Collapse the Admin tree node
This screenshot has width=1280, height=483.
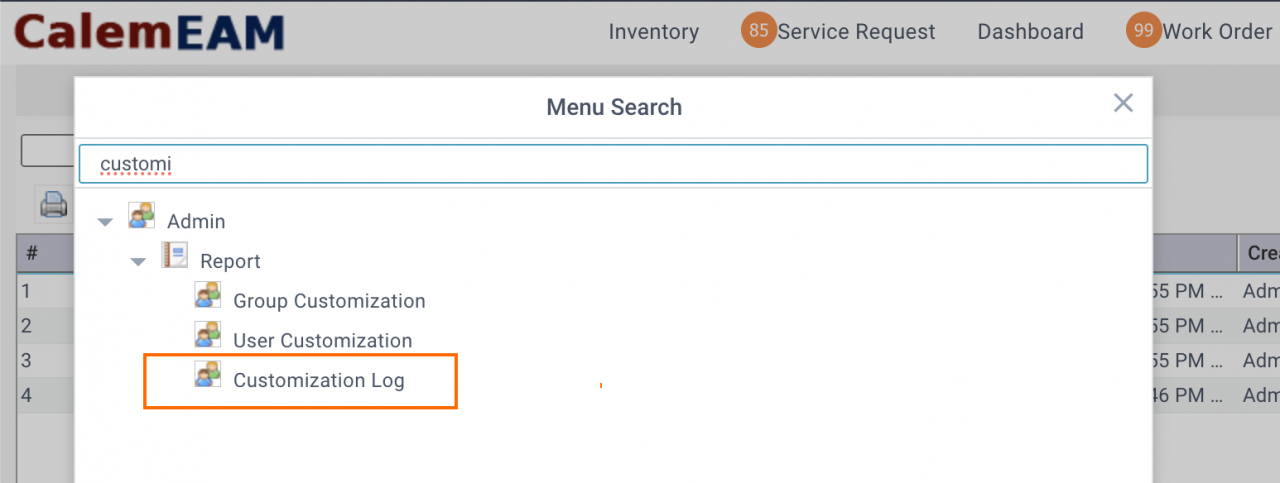pyautogui.click(x=105, y=222)
